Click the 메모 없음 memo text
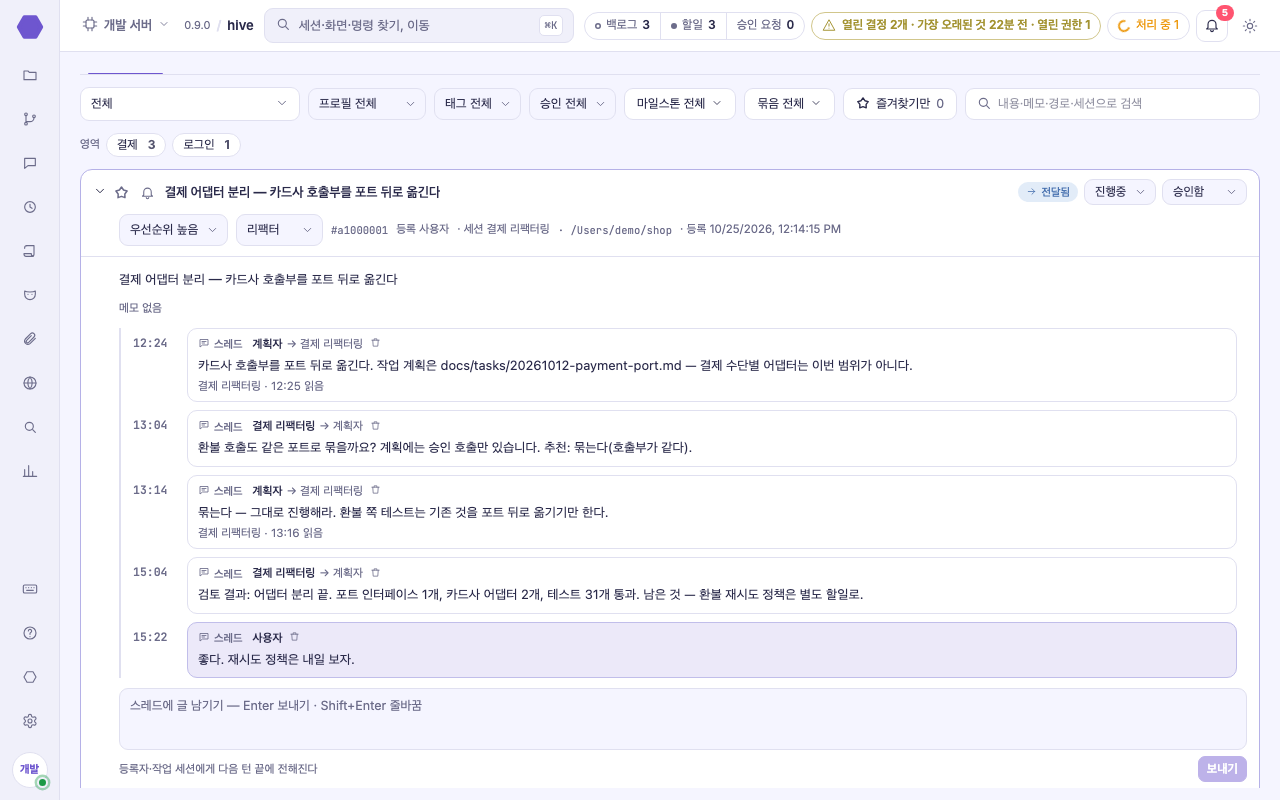Viewport: 1280px width, 800px height. [x=140, y=308]
